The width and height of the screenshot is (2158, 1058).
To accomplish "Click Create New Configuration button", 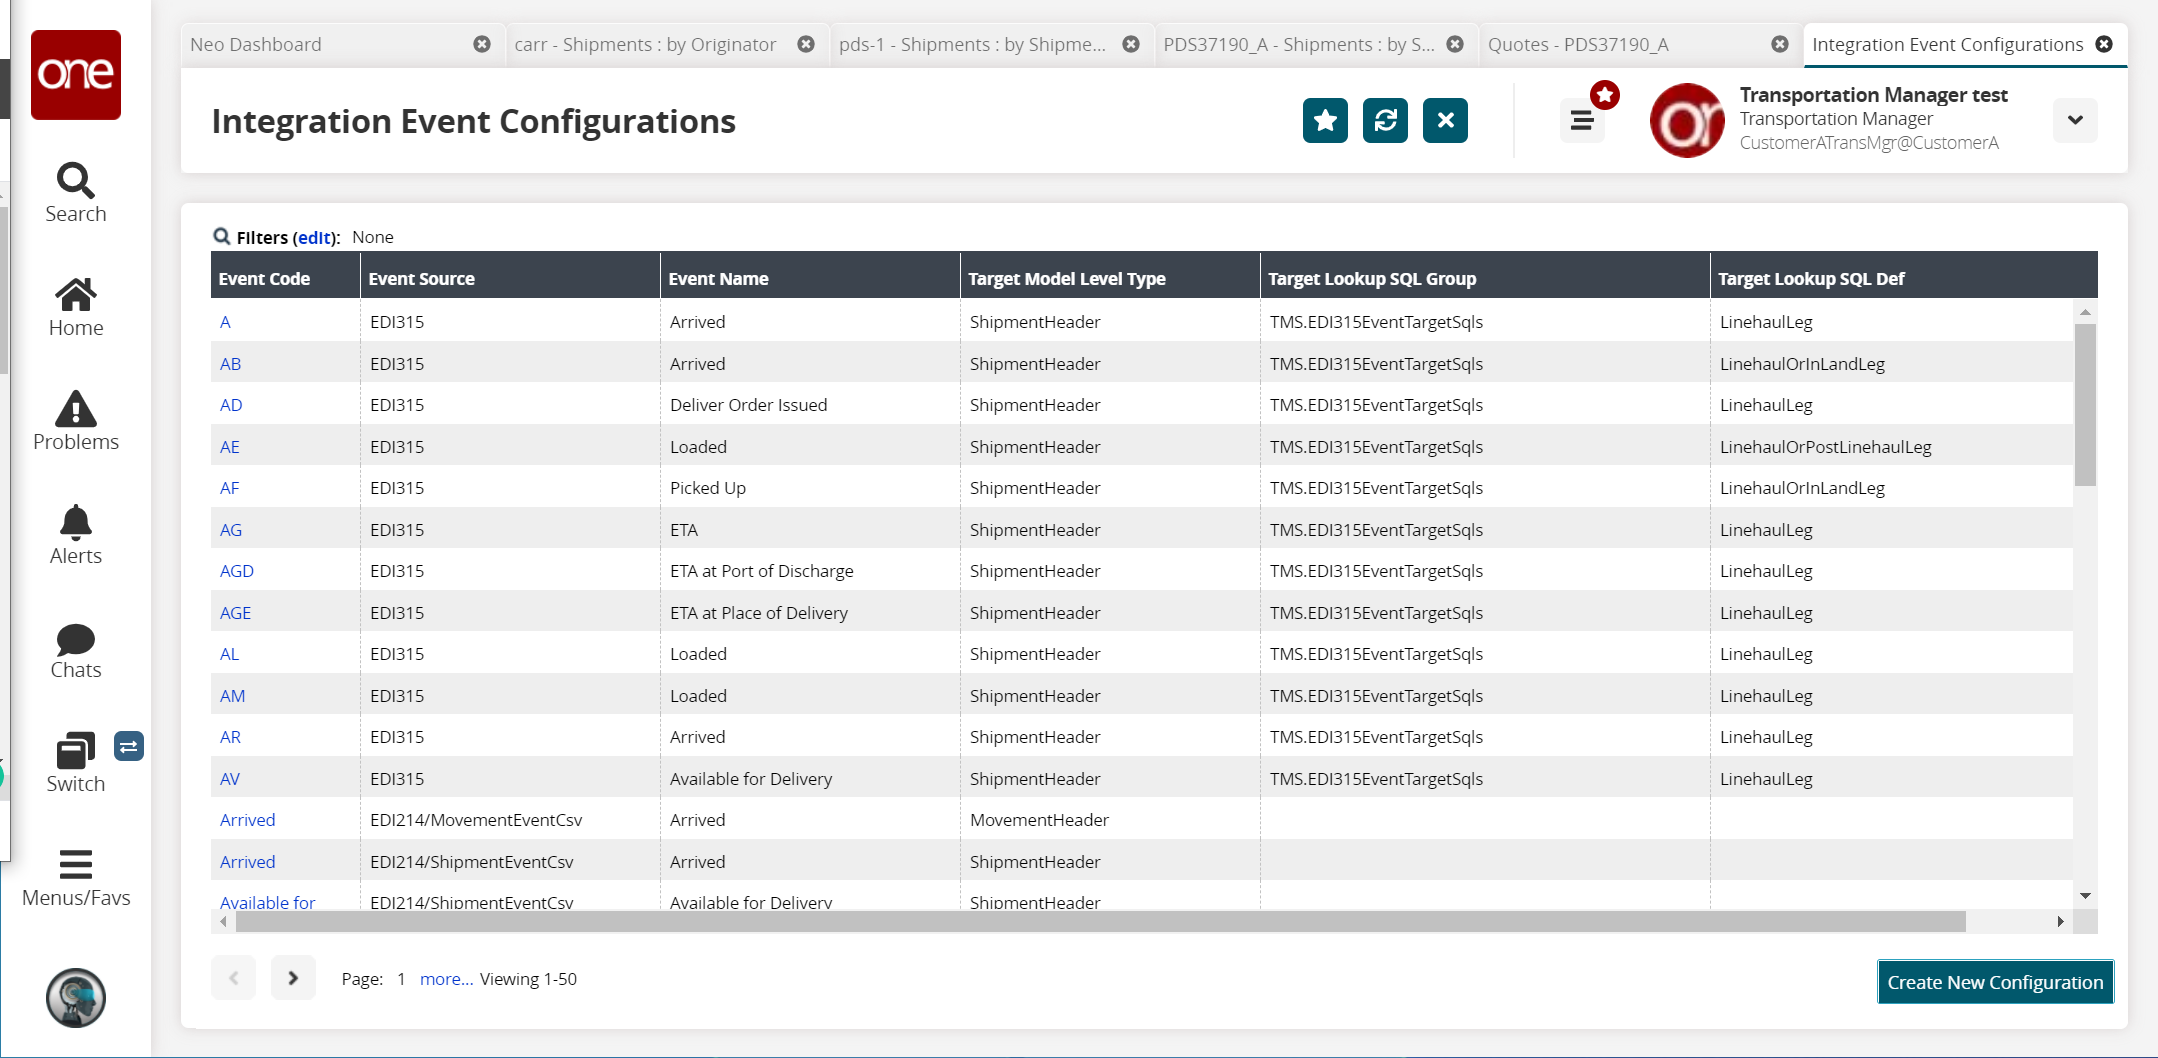I will point(1995,982).
